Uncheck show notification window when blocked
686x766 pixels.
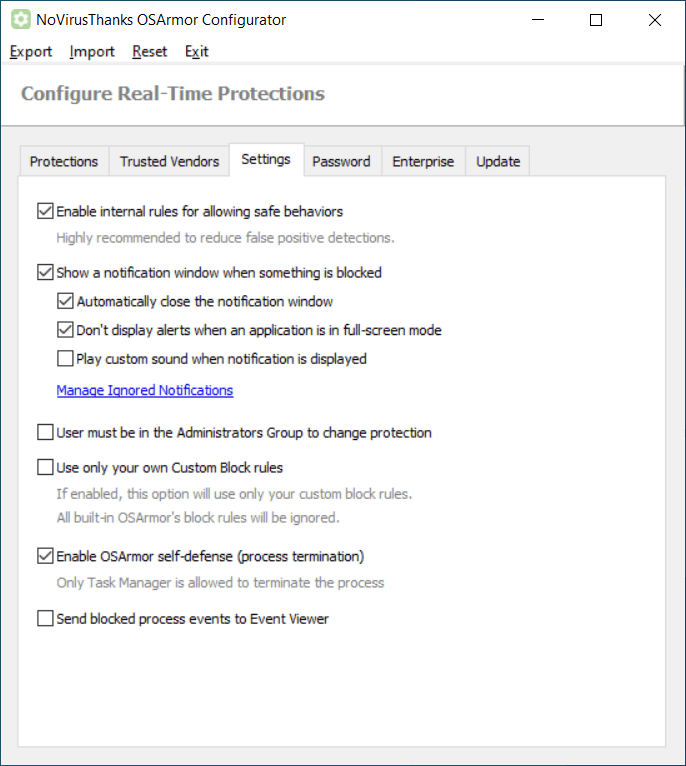(45, 272)
